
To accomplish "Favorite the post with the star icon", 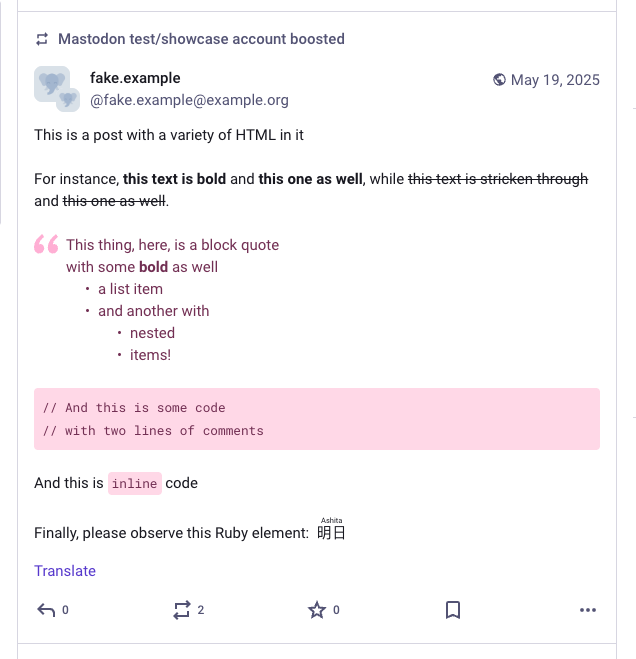I will coord(317,610).
